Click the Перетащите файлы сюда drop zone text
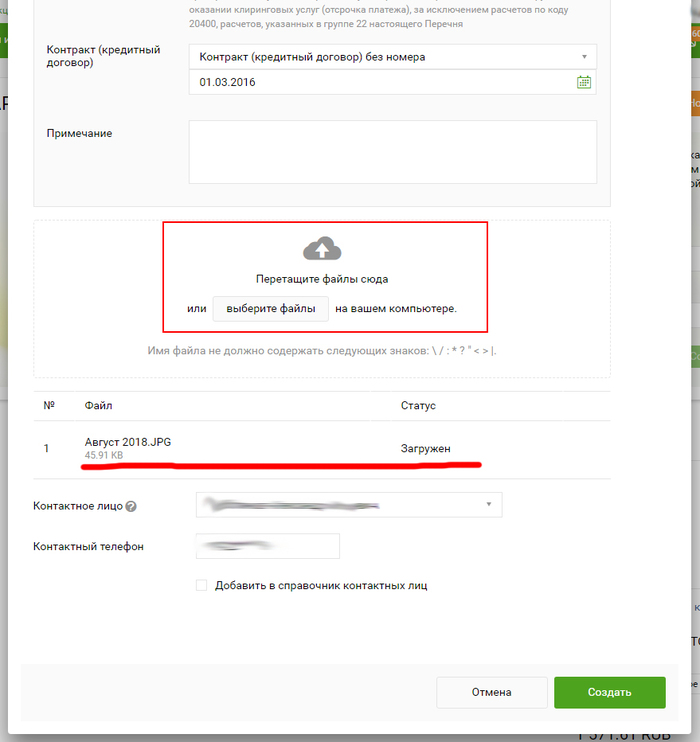The height and width of the screenshot is (742, 700). (322, 279)
